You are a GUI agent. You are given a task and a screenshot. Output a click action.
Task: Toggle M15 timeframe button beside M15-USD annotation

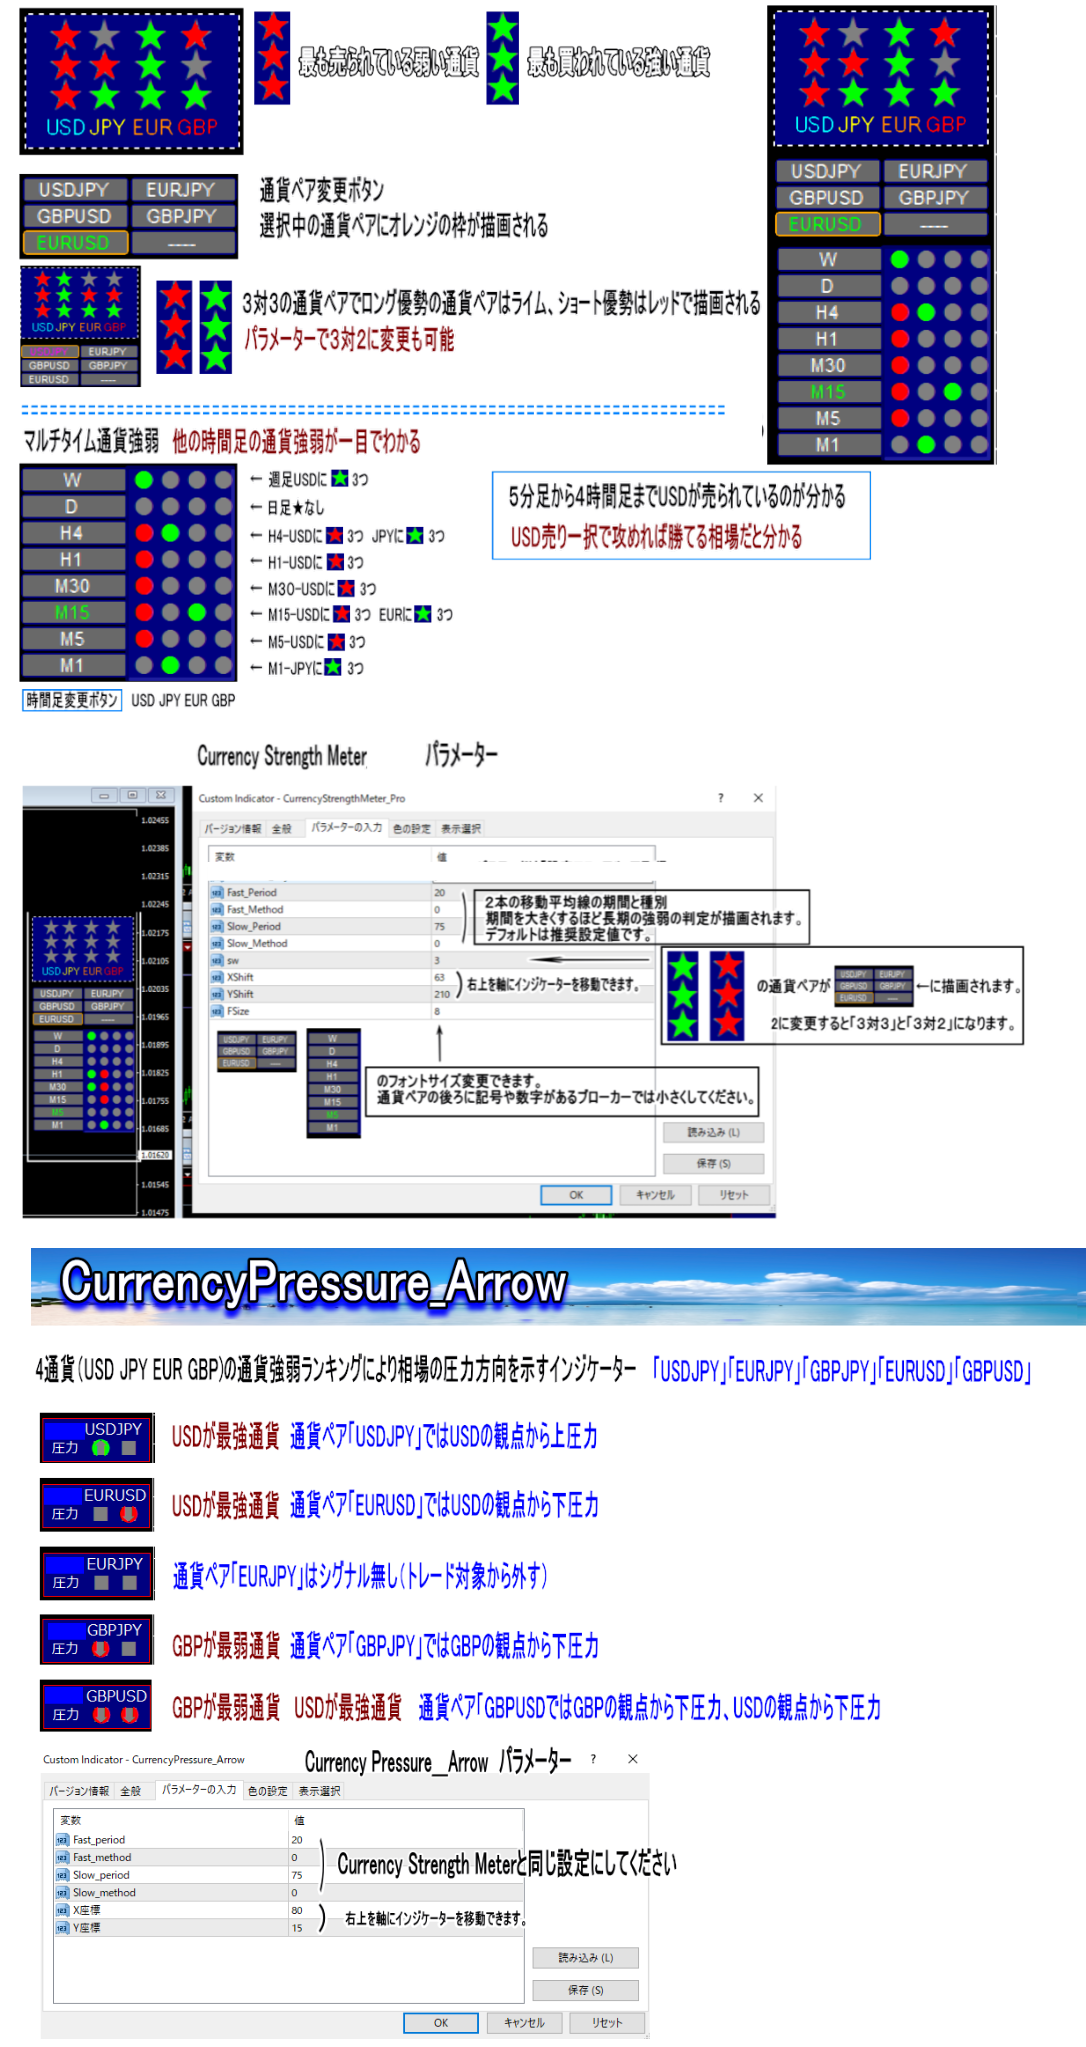72,612
